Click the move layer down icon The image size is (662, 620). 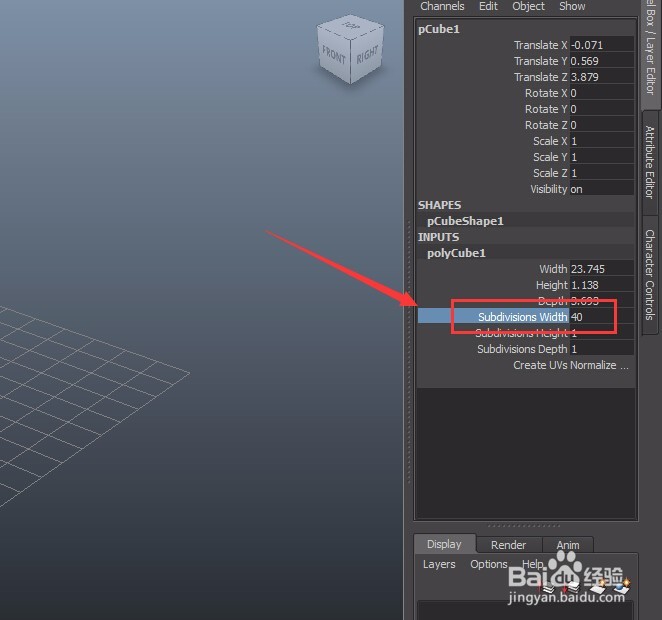pyautogui.click(x=571, y=587)
